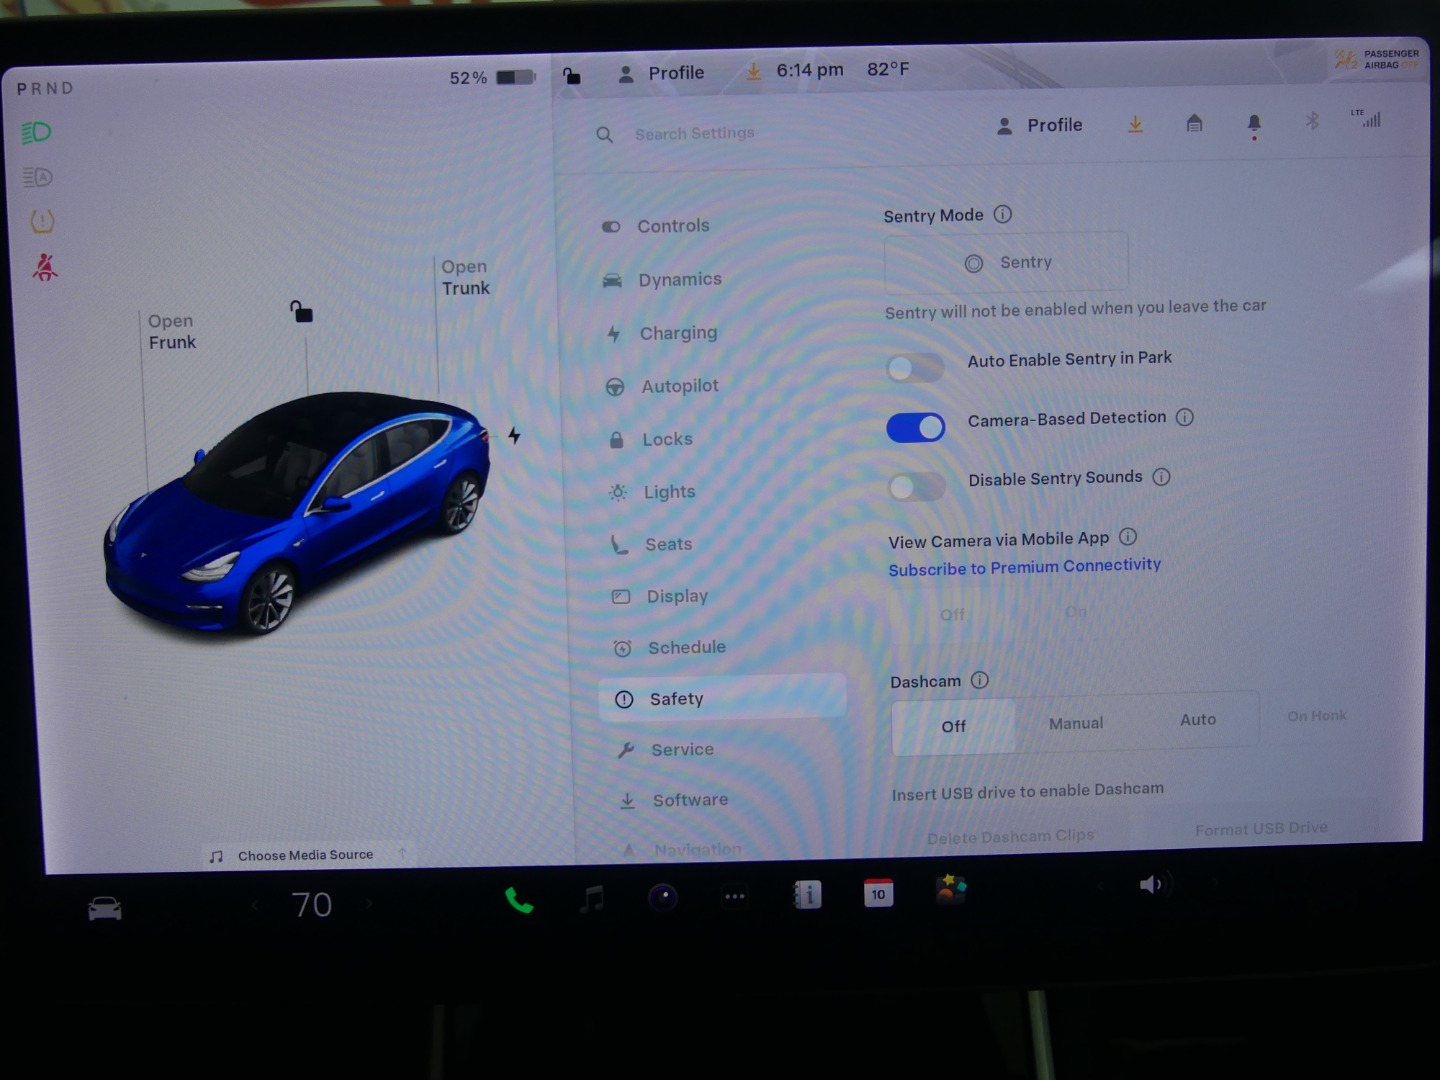Open the owner's manual info app
Screen dimensions: 1440x1080
coord(807,894)
